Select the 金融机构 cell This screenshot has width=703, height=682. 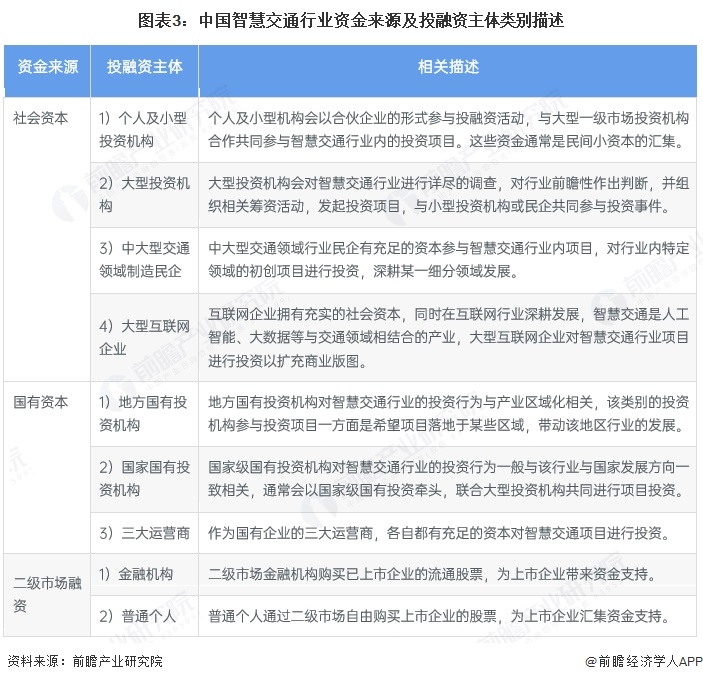(138, 575)
